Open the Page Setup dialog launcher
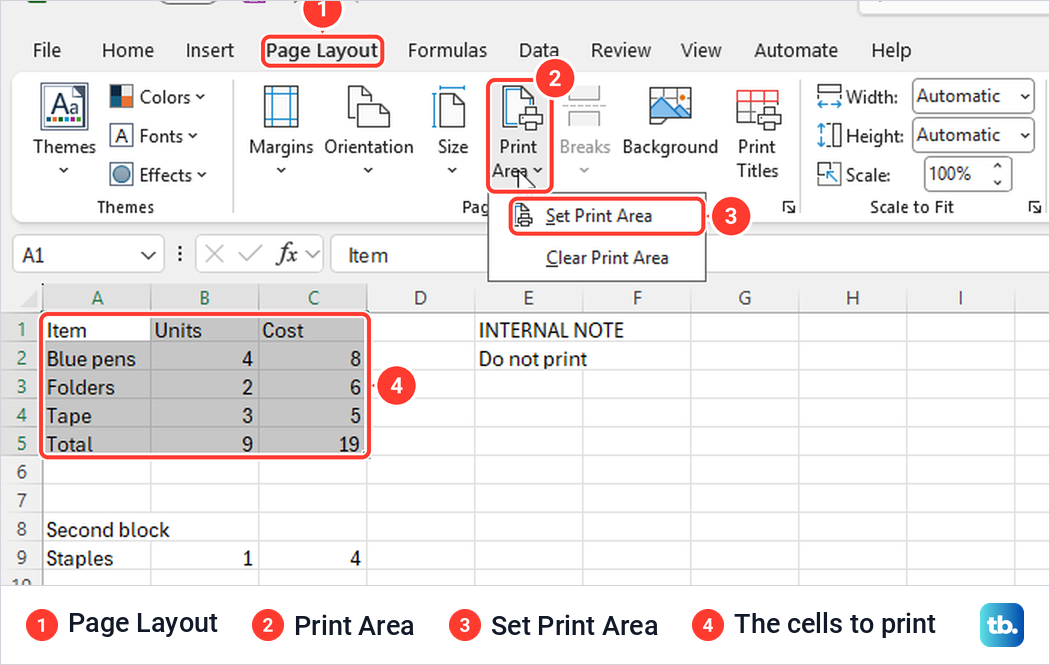The width and height of the screenshot is (1050, 665). click(789, 208)
